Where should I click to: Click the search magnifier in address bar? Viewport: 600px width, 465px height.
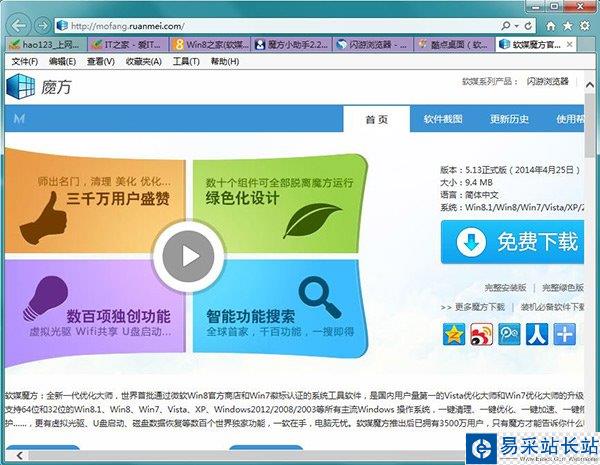505,26
